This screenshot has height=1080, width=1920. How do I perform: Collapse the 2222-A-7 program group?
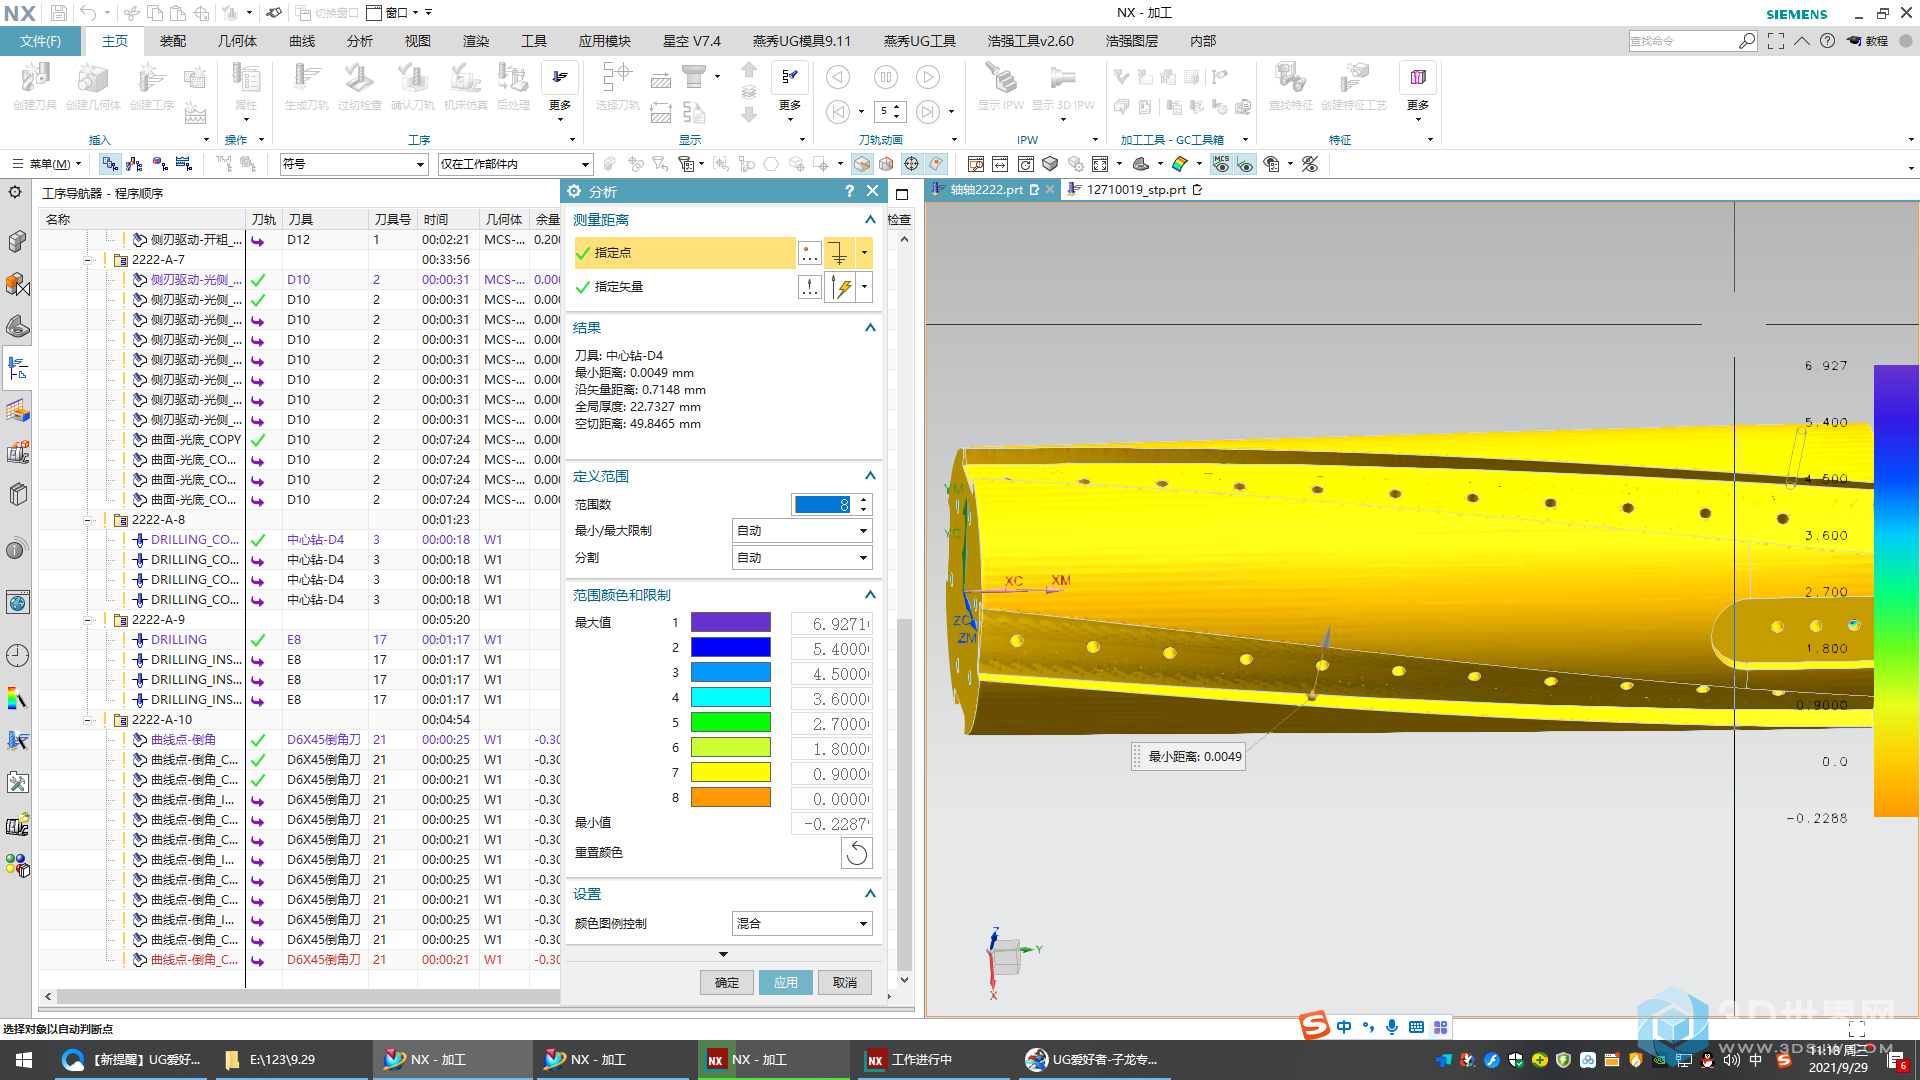[x=88, y=260]
